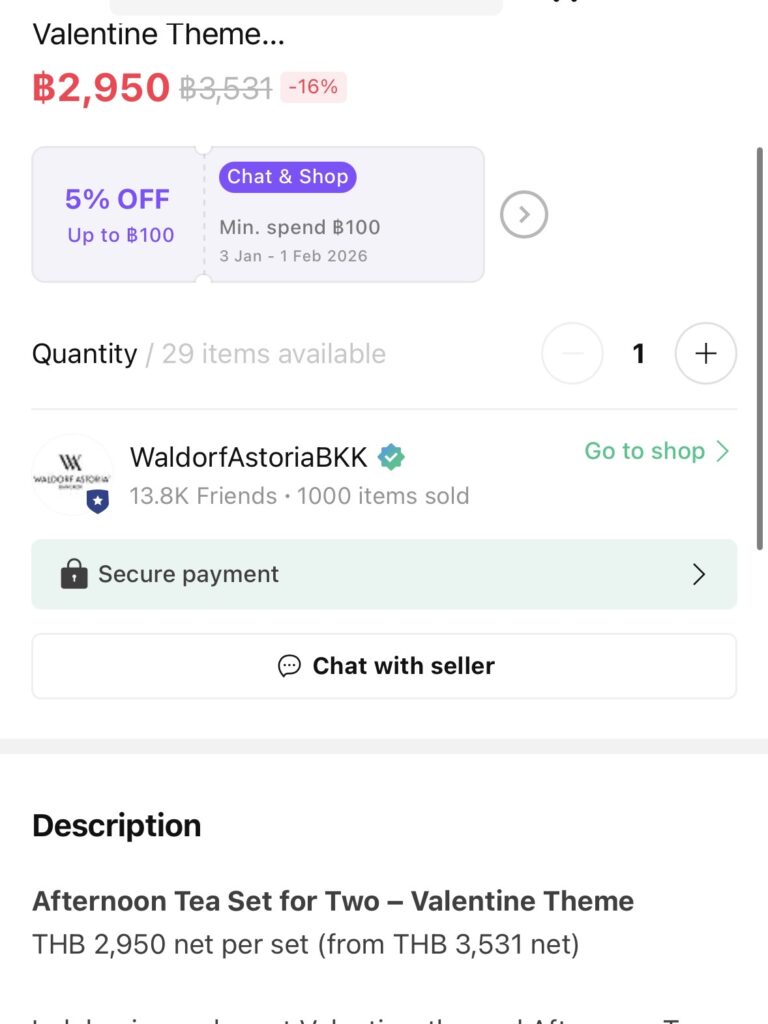Decrease quantity with the minus button
This screenshot has width=768, height=1024.
click(x=572, y=354)
